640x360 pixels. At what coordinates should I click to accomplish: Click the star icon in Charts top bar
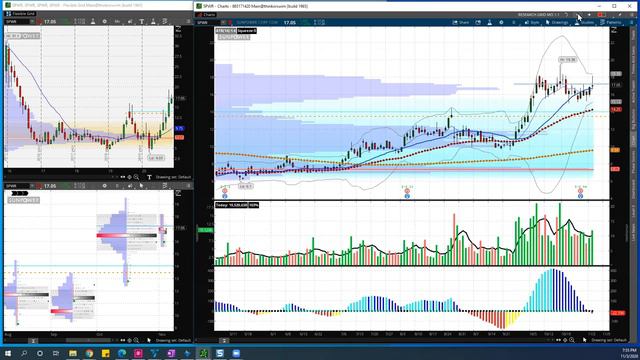click(x=589, y=15)
